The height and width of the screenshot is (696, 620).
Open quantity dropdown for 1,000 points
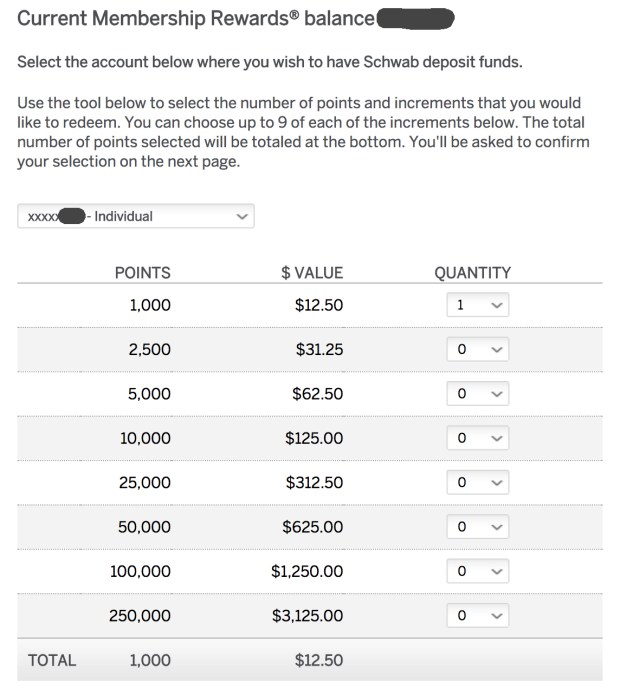click(x=477, y=305)
